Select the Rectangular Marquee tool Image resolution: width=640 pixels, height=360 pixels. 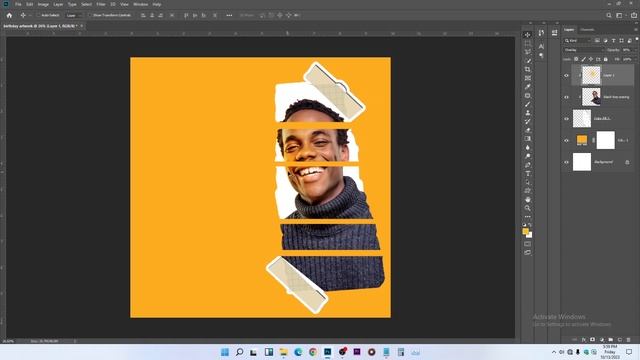tap(527, 43)
